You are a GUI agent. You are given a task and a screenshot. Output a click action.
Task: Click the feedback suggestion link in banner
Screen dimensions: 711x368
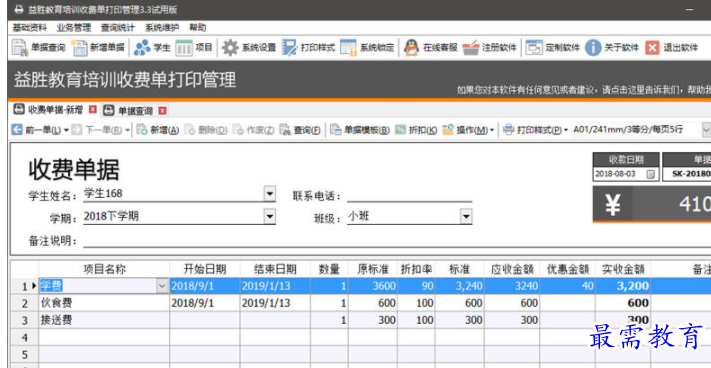pyautogui.click(x=584, y=91)
